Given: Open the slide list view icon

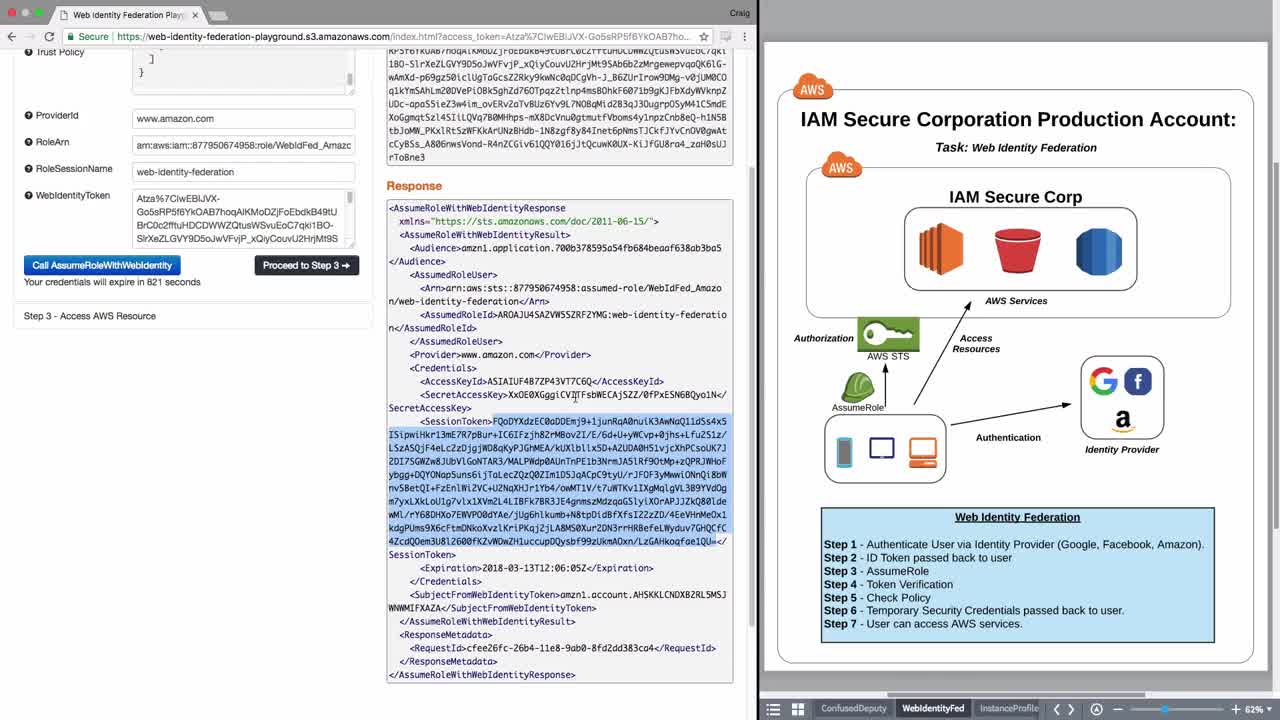Looking at the screenshot, I should click(x=773, y=709).
